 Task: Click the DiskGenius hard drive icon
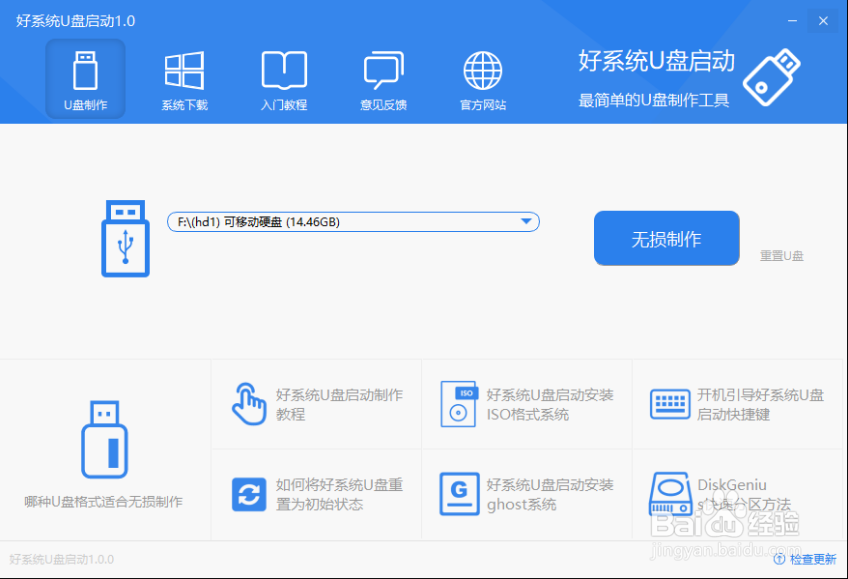tap(670, 494)
